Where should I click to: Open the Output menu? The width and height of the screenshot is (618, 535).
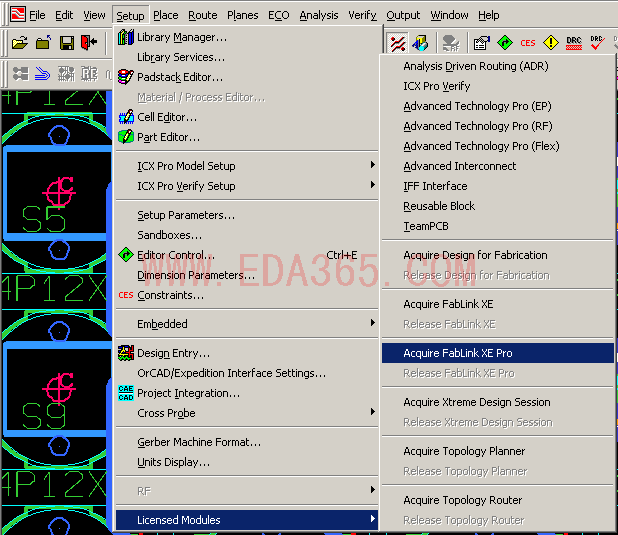pos(403,15)
